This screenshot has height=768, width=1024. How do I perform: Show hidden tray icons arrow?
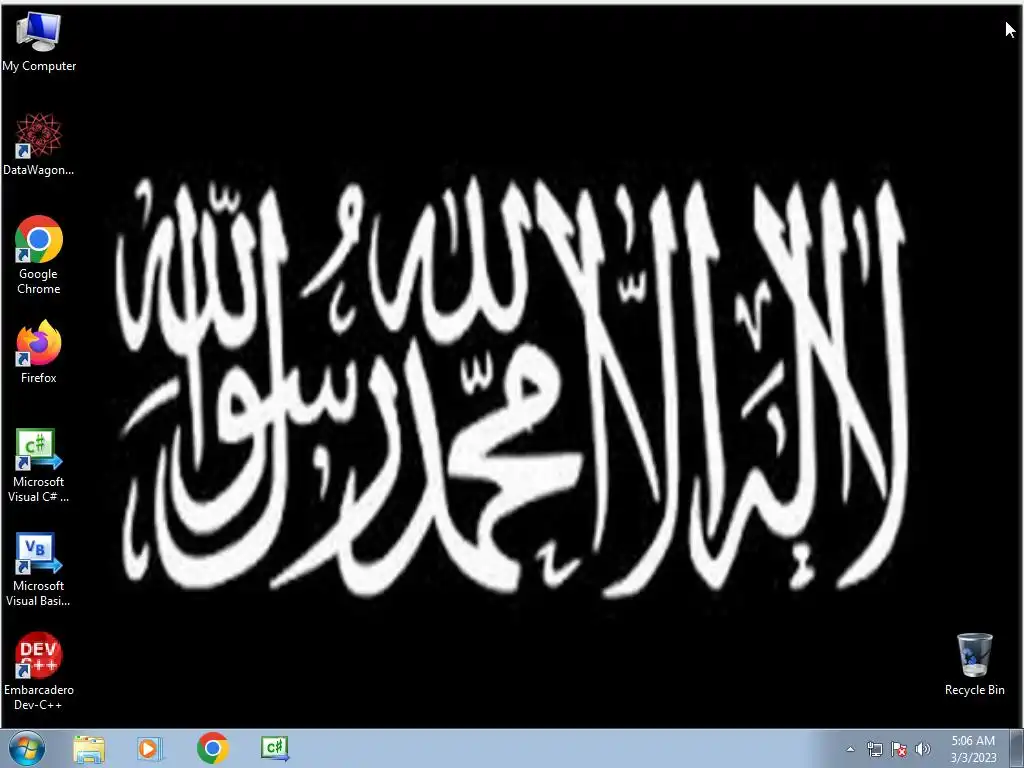[850, 749]
